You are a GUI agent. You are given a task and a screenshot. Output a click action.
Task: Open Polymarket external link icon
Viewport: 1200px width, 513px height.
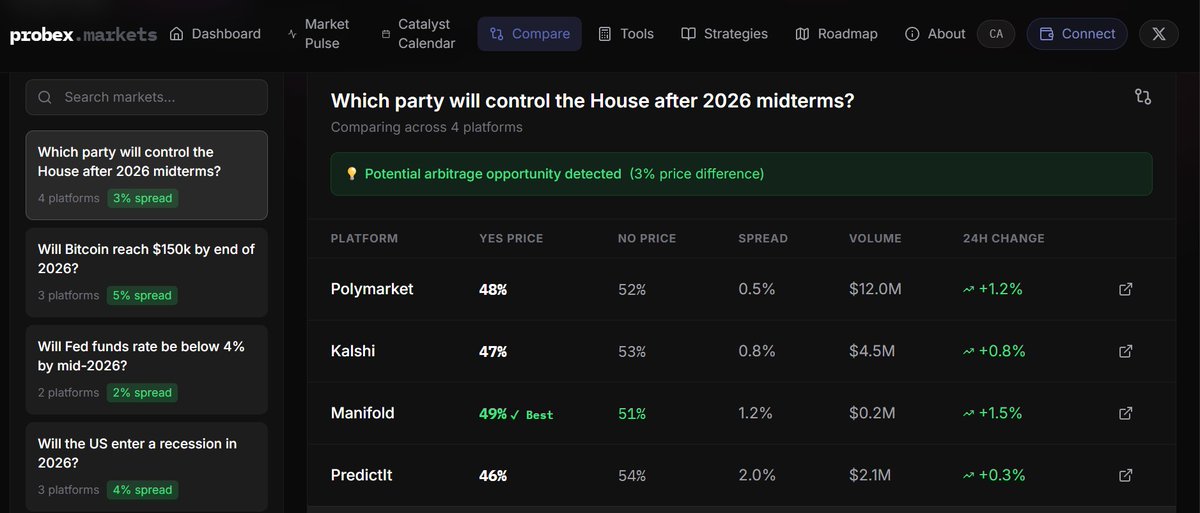click(1125, 289)
